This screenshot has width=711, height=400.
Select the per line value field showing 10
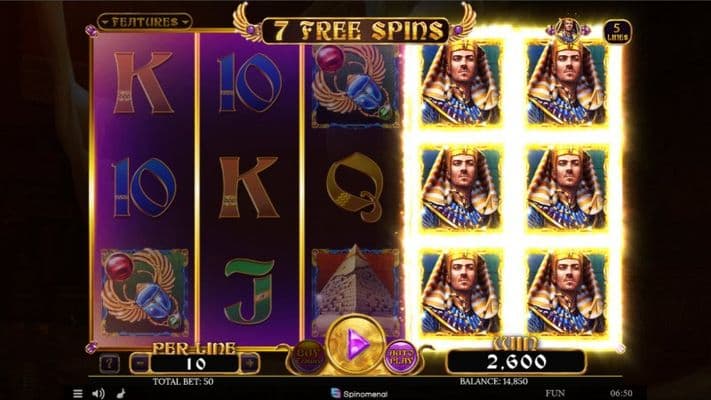coord(195,363)
